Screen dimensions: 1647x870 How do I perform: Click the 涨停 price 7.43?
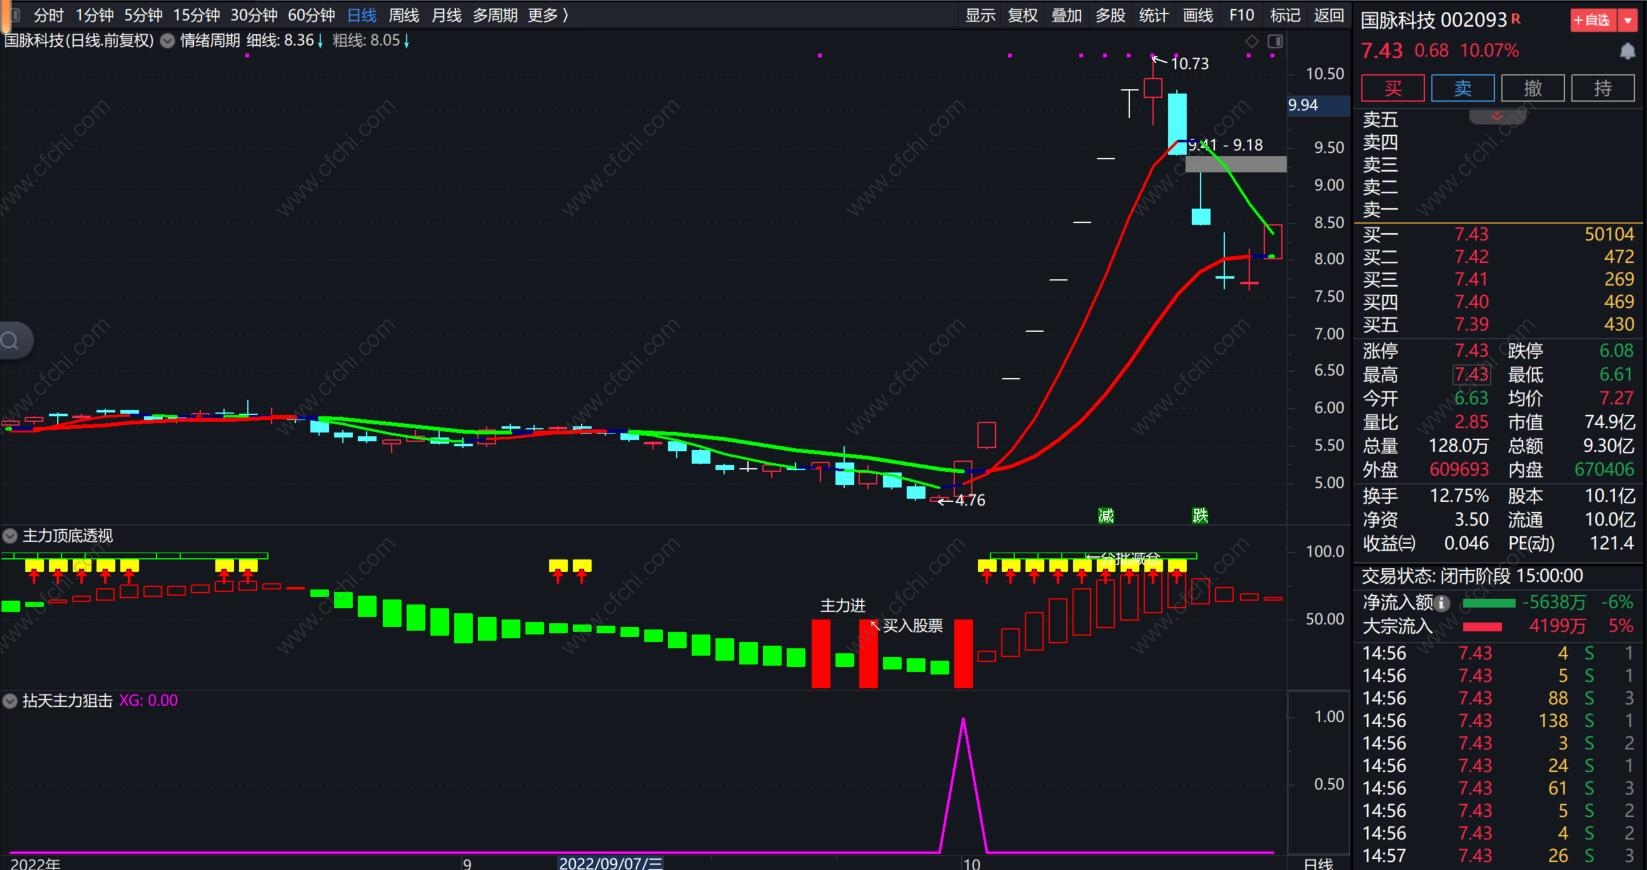1471,351
